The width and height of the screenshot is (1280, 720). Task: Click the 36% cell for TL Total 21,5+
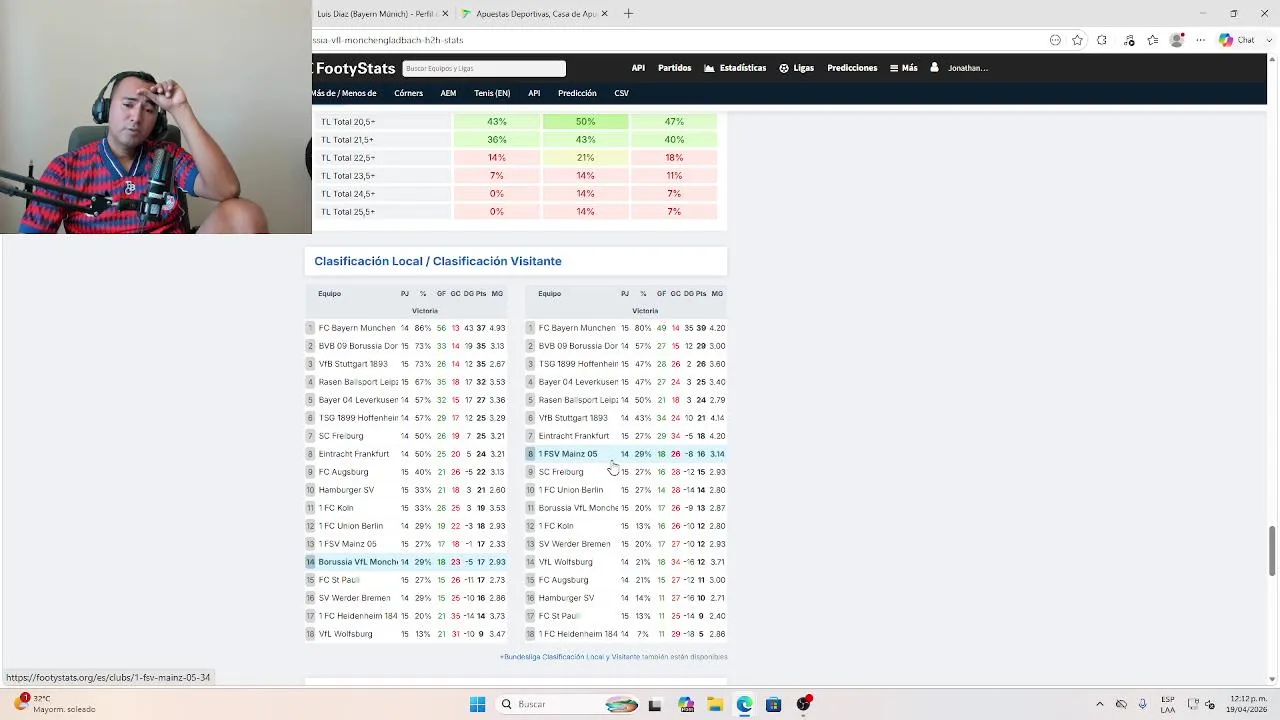coord(497,140)
